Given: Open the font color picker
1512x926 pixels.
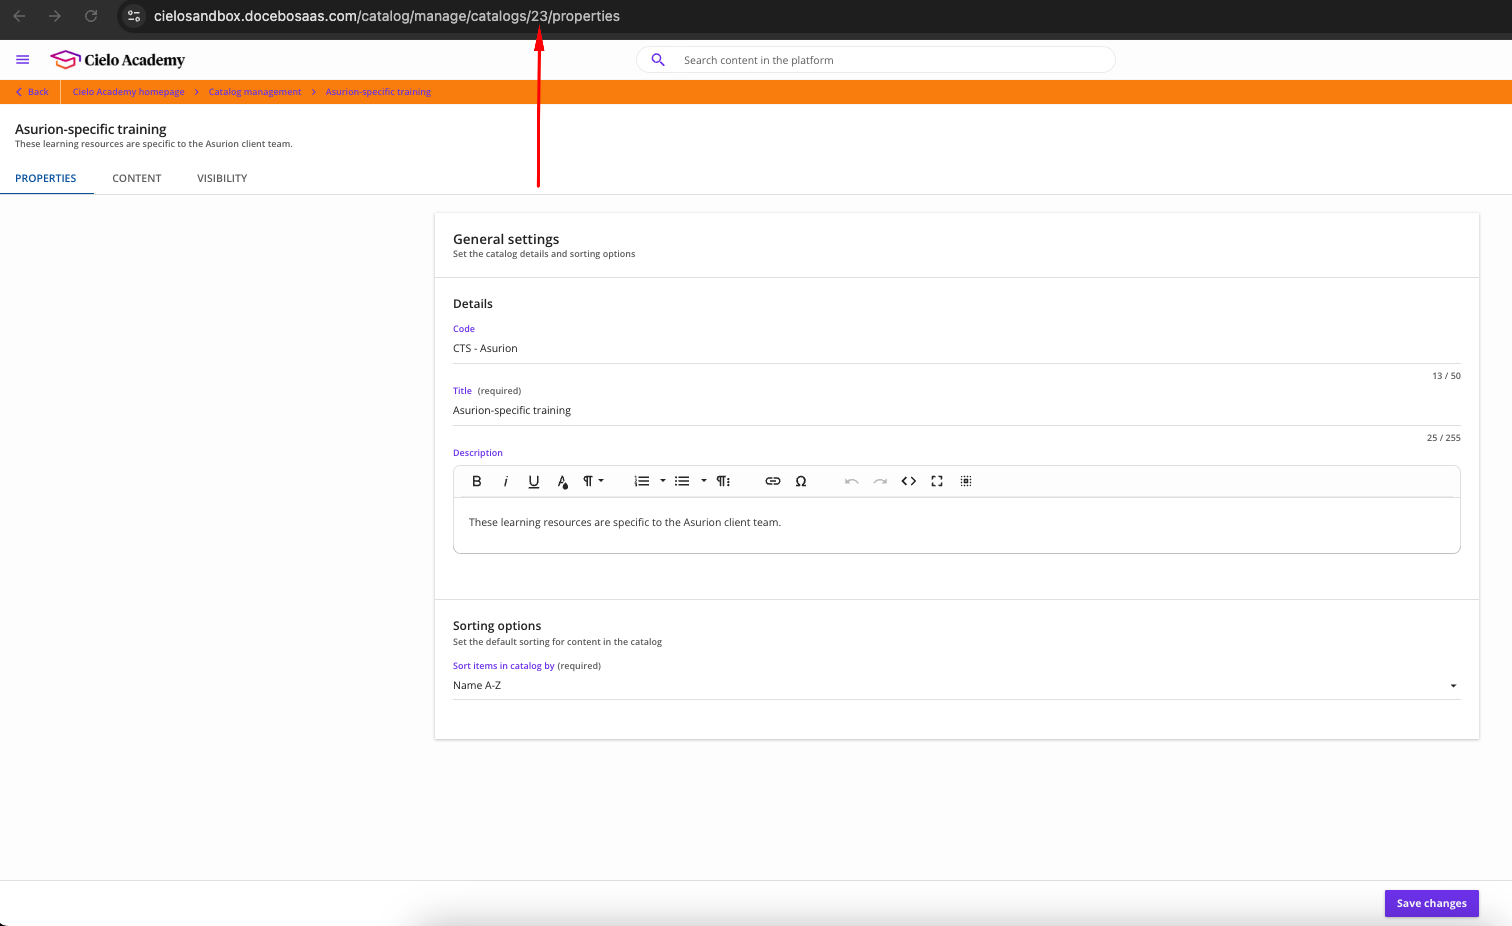Looking at the screenshot, I should tap(563, 481).
